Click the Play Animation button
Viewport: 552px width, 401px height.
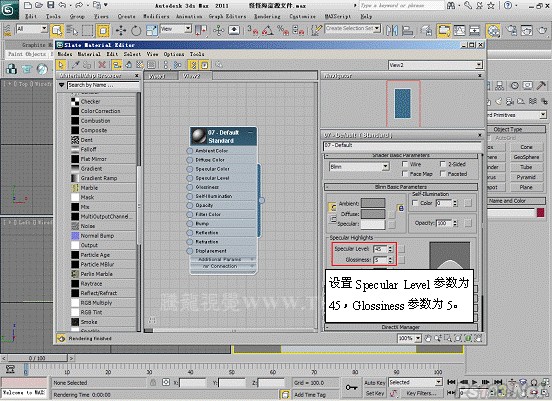(474, 382)
